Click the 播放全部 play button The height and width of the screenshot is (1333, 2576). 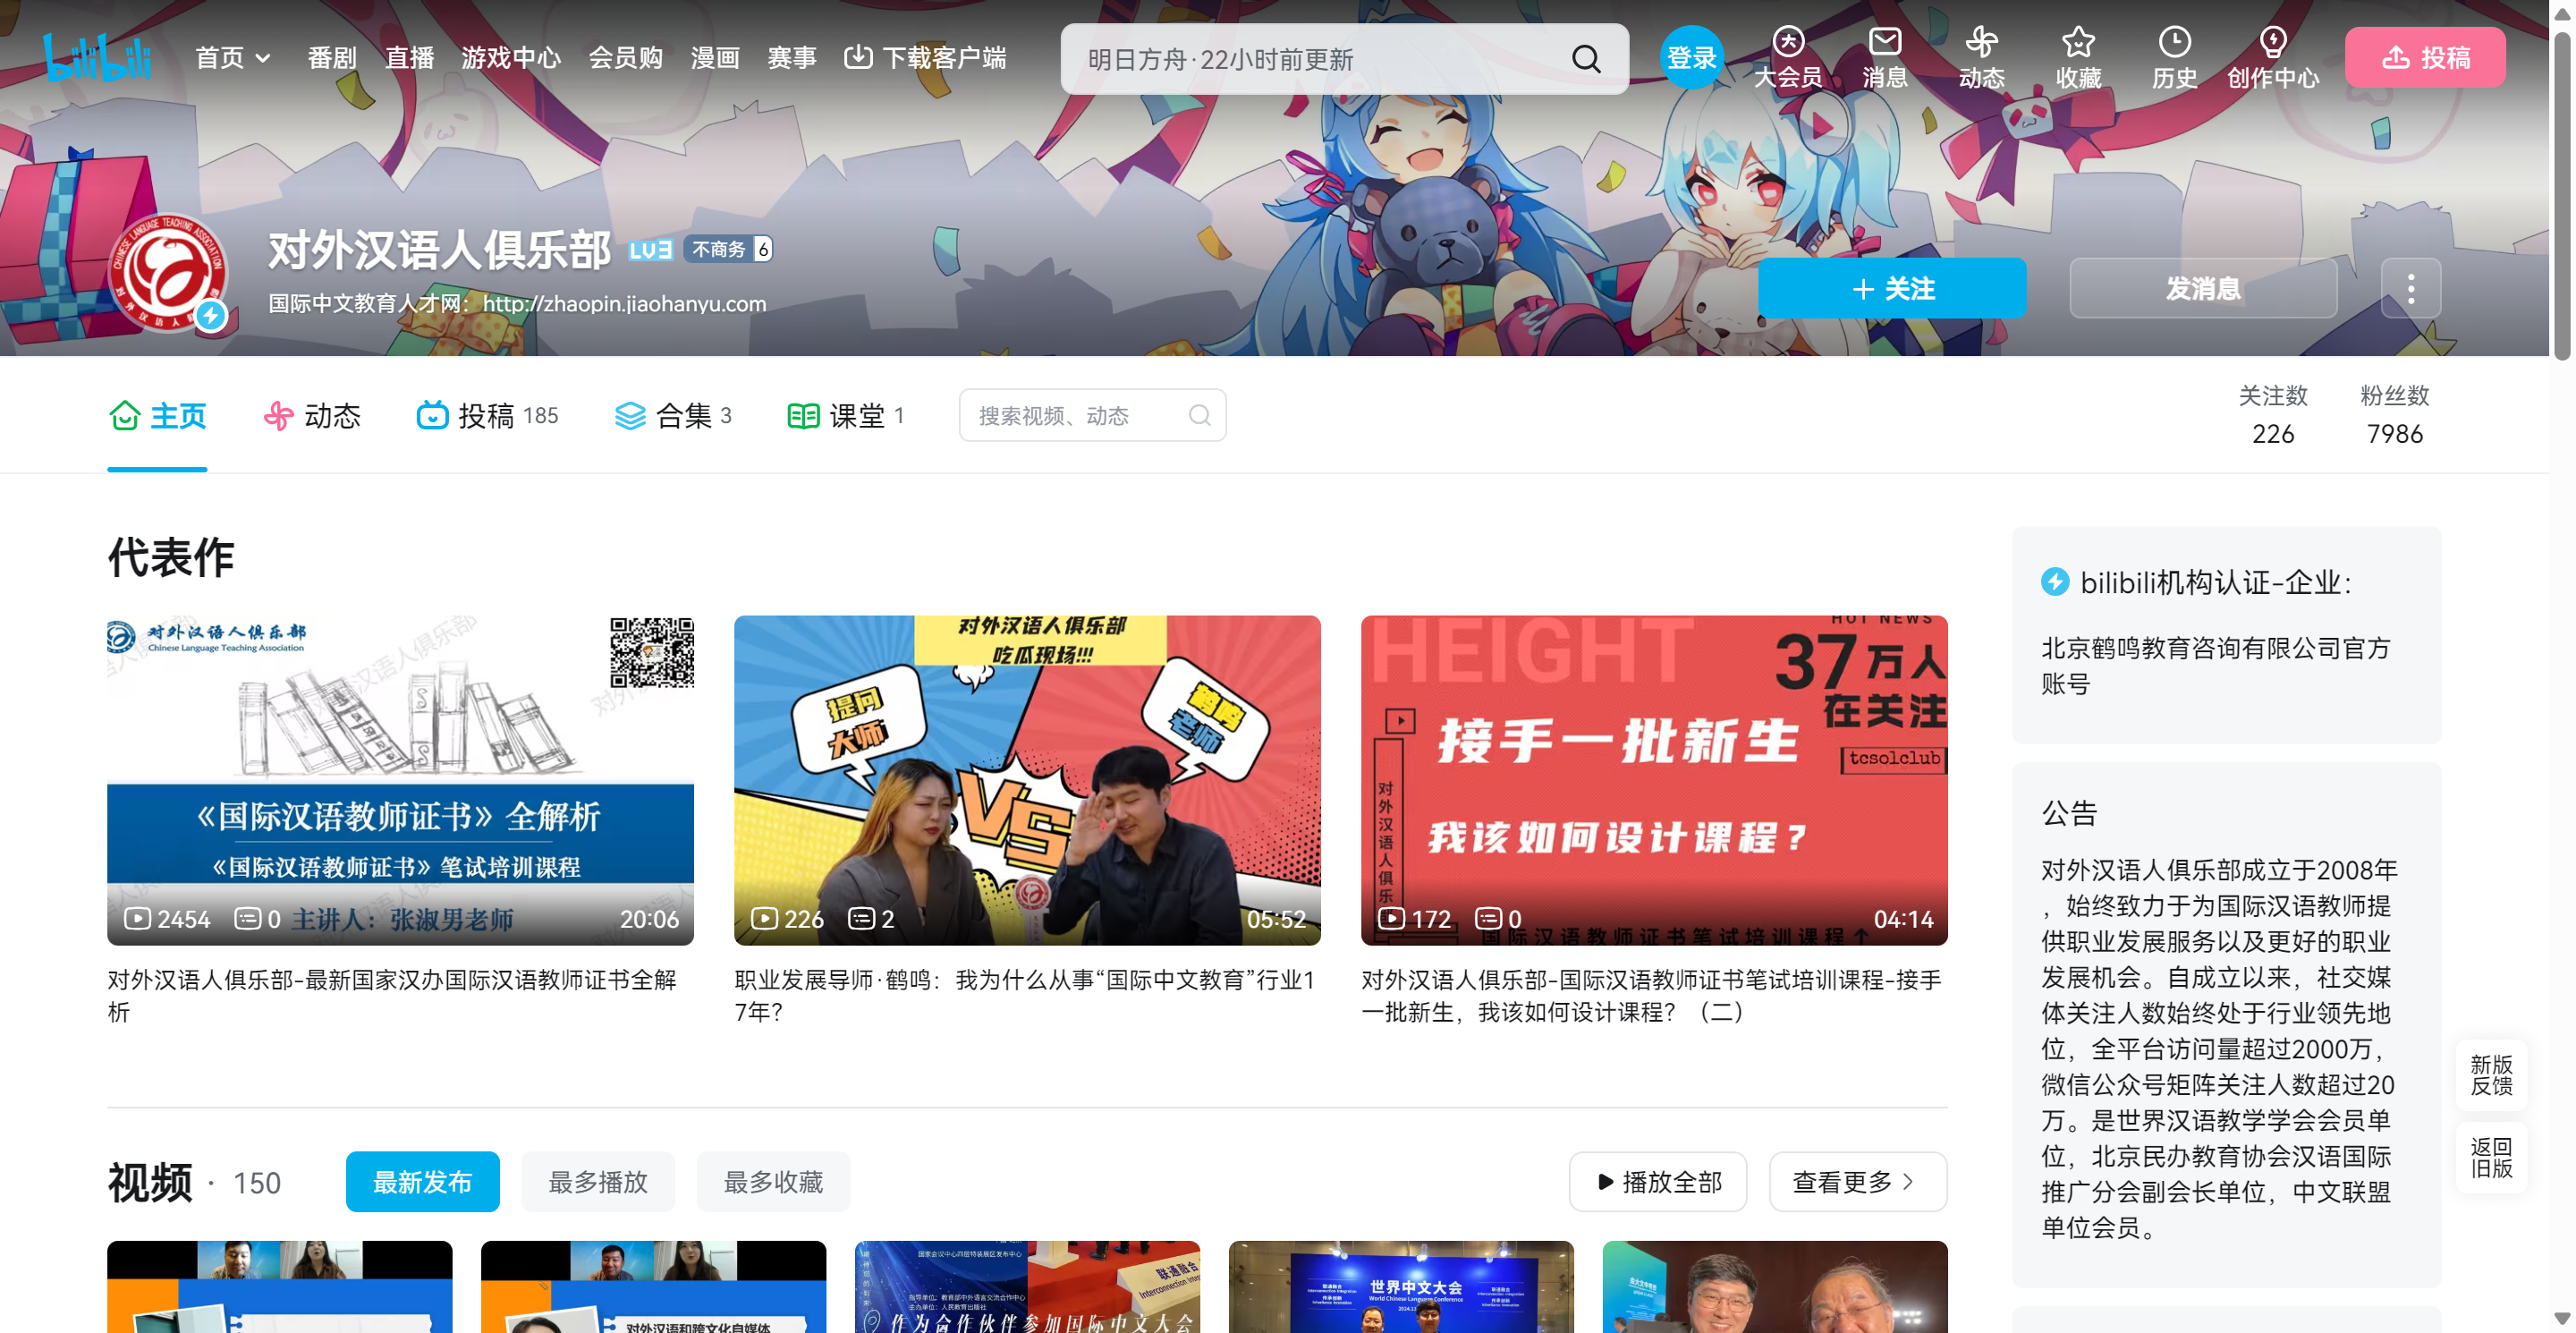pyautogui.click(x=1657, y=1181)
